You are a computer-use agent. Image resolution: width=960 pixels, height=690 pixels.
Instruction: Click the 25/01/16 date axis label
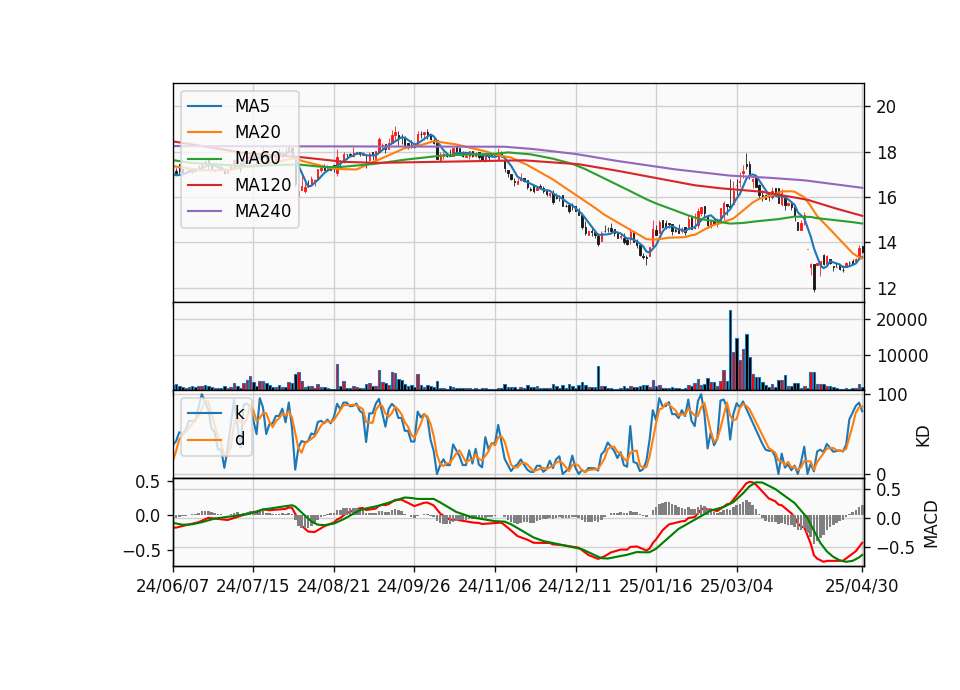(656, 586)
